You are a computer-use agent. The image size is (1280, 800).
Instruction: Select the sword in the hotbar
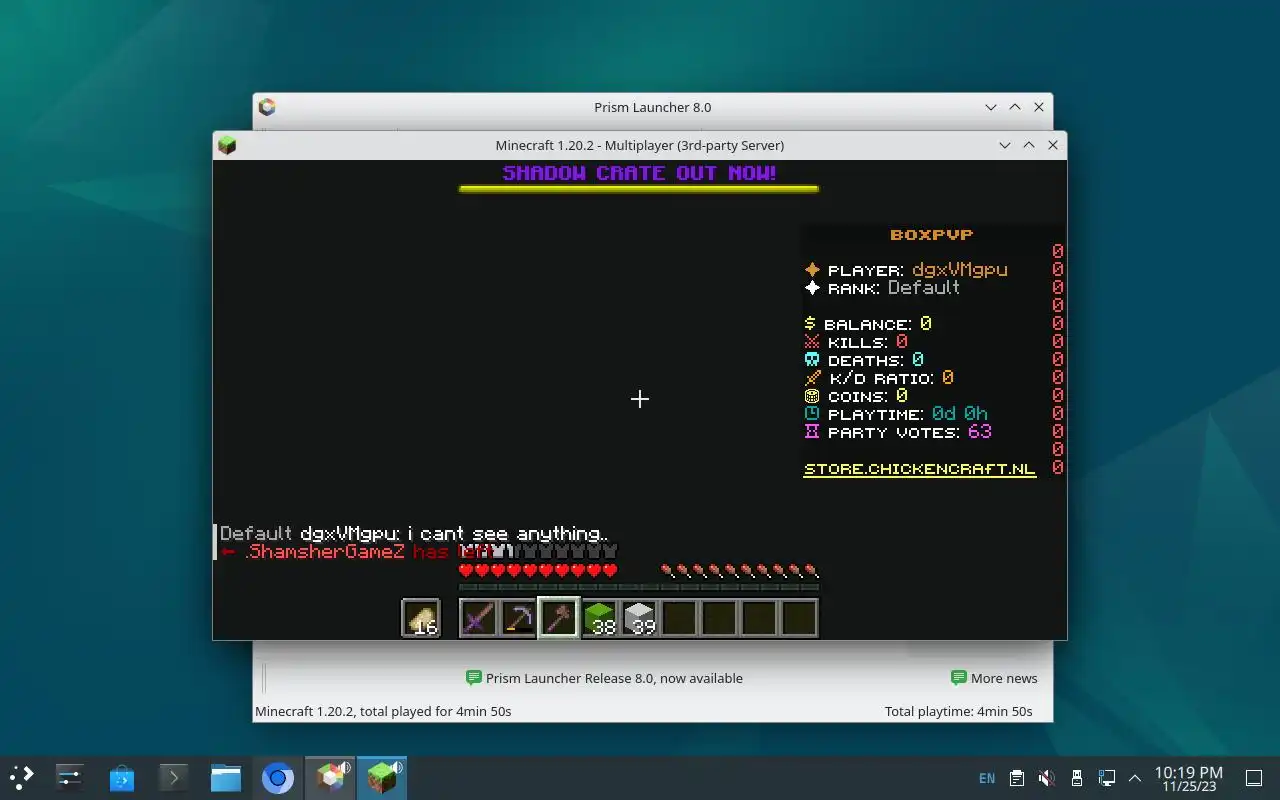478,618
